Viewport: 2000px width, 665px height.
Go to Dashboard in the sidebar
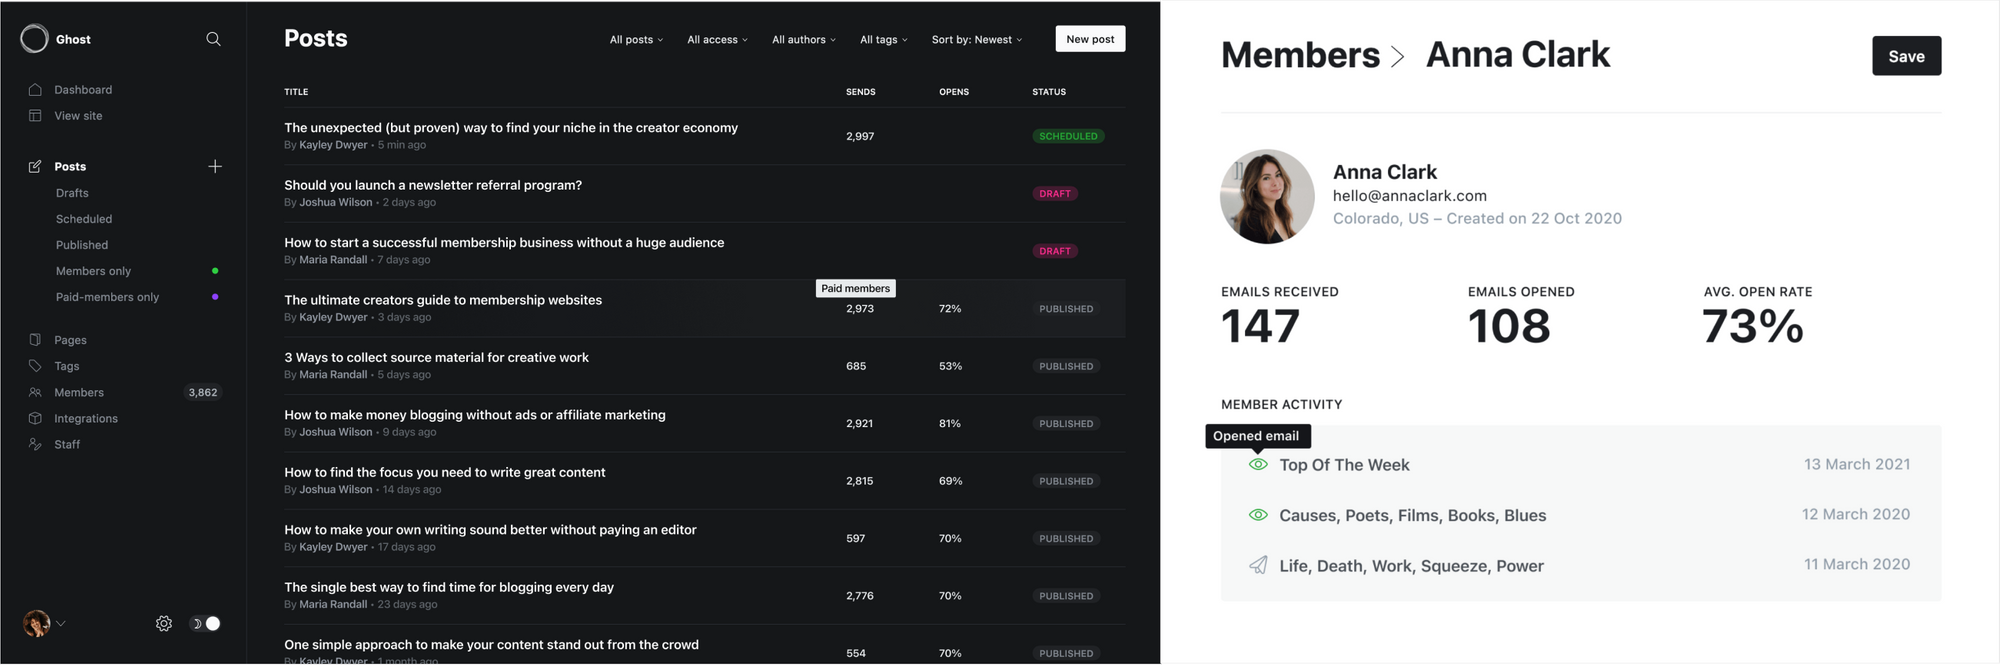click(x=83, y=90)
